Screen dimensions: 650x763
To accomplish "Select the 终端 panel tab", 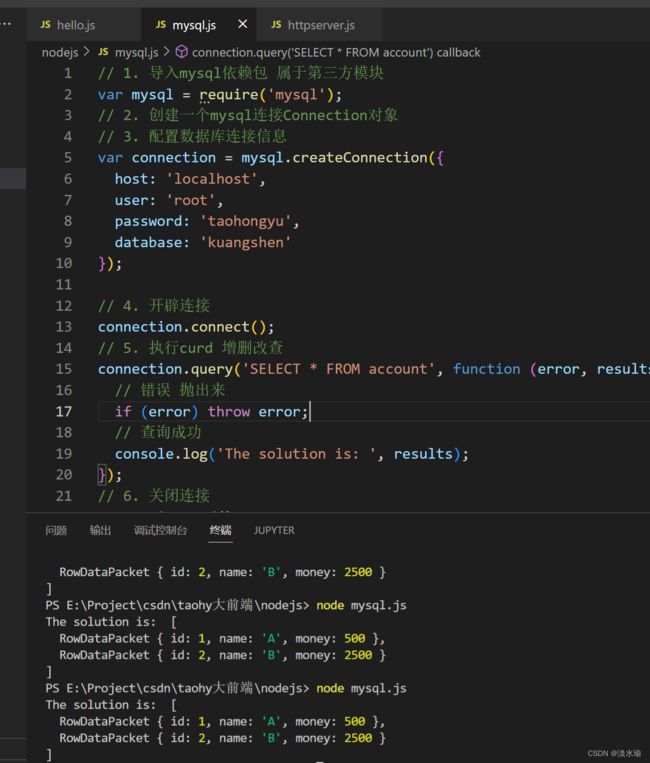I will point(220,530).
